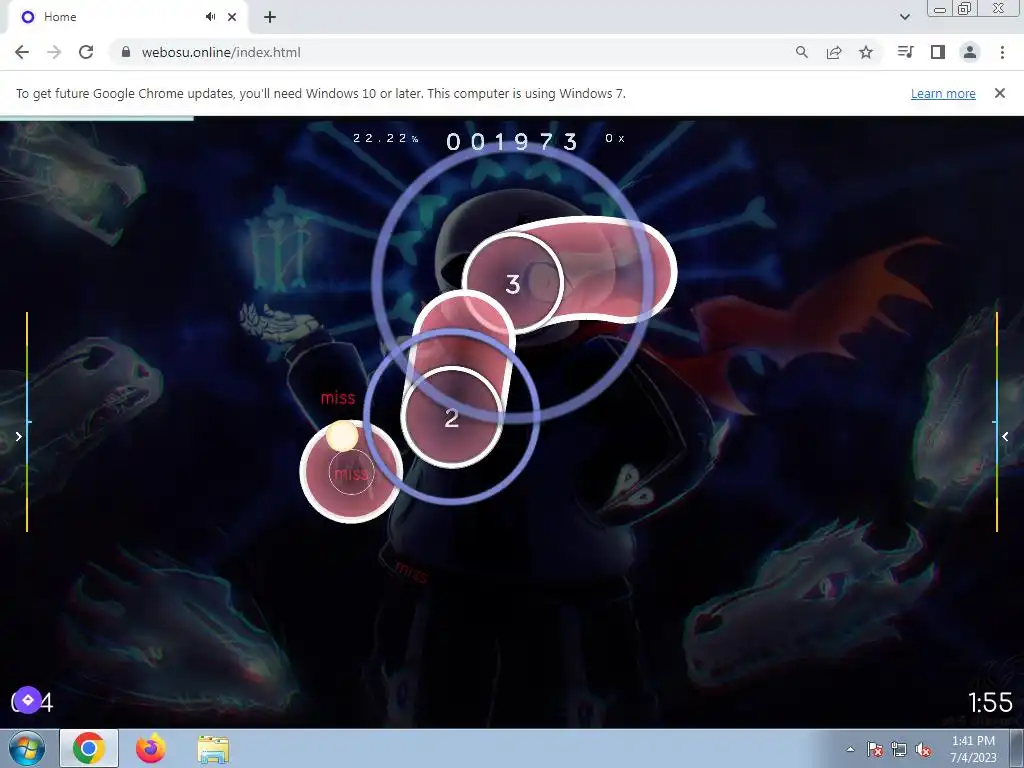Dismiss the Chrome update notification bar
The image size is (1024, 768).
(999, 93)
